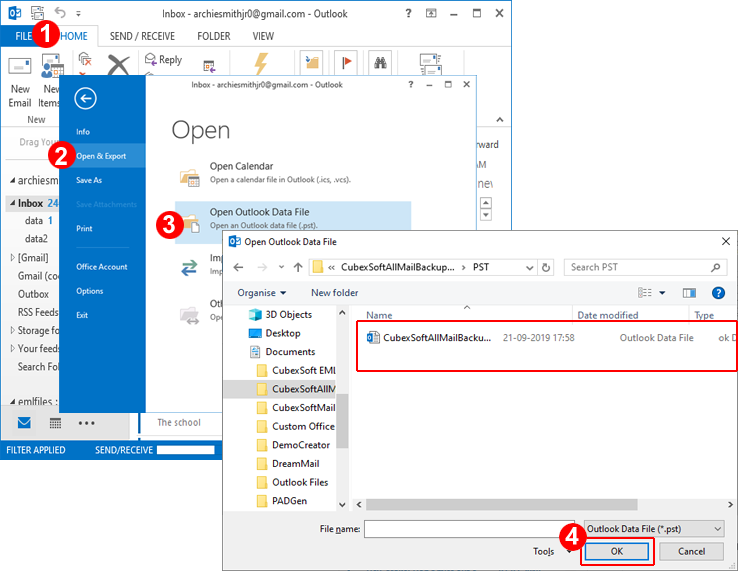Screen dimensions: 738x571
Task: Click the New folder button
Action: pyautogui.click(x=334, y=293)
